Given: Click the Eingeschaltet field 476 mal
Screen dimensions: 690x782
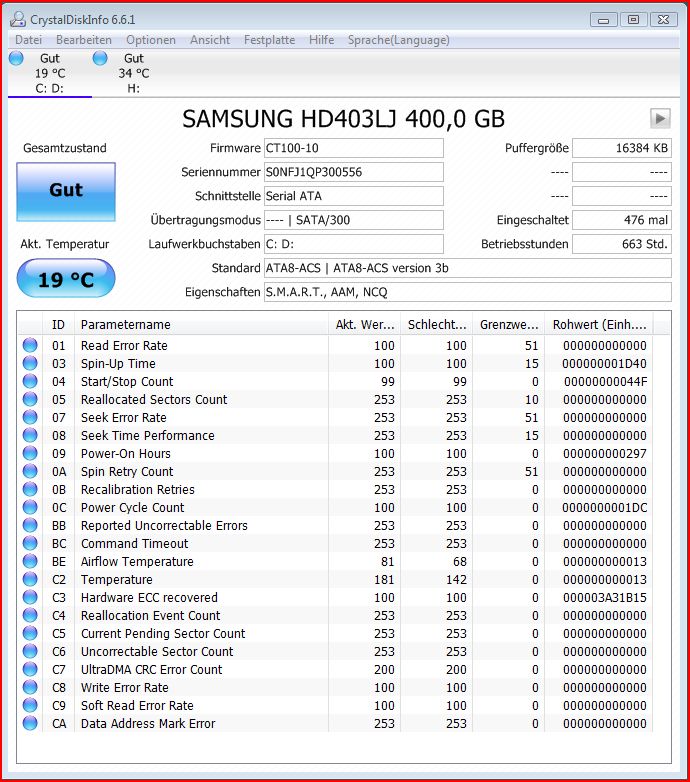Looking at the screenshot, I should (x=622, y=220).
